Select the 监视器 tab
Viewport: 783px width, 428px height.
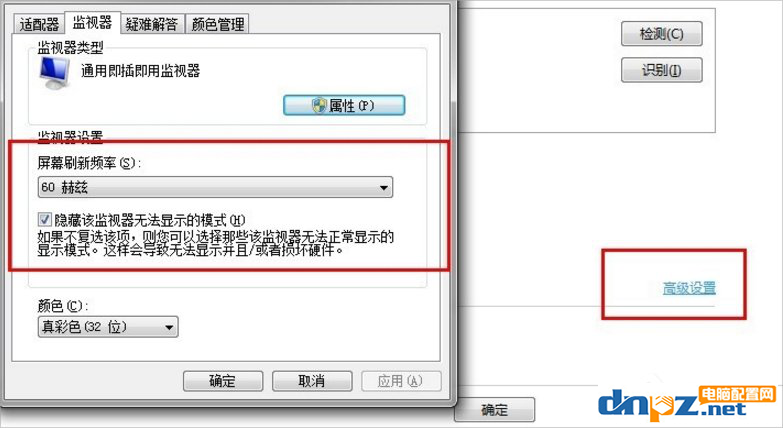(x=92, y=22)
